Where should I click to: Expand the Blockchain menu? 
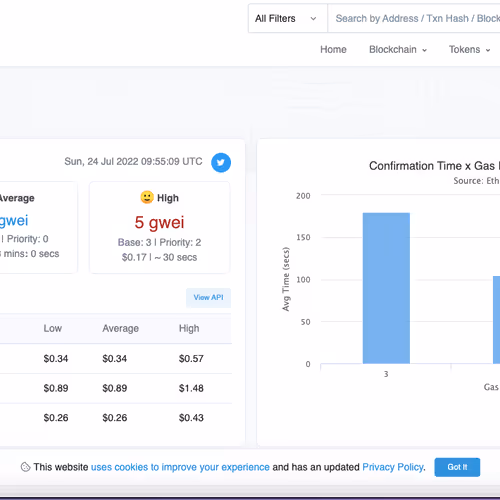(x=398, y=50)
